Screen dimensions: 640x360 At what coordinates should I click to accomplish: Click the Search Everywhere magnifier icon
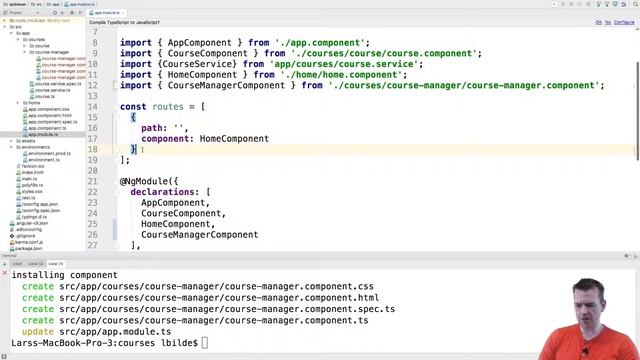pos(636,4)
